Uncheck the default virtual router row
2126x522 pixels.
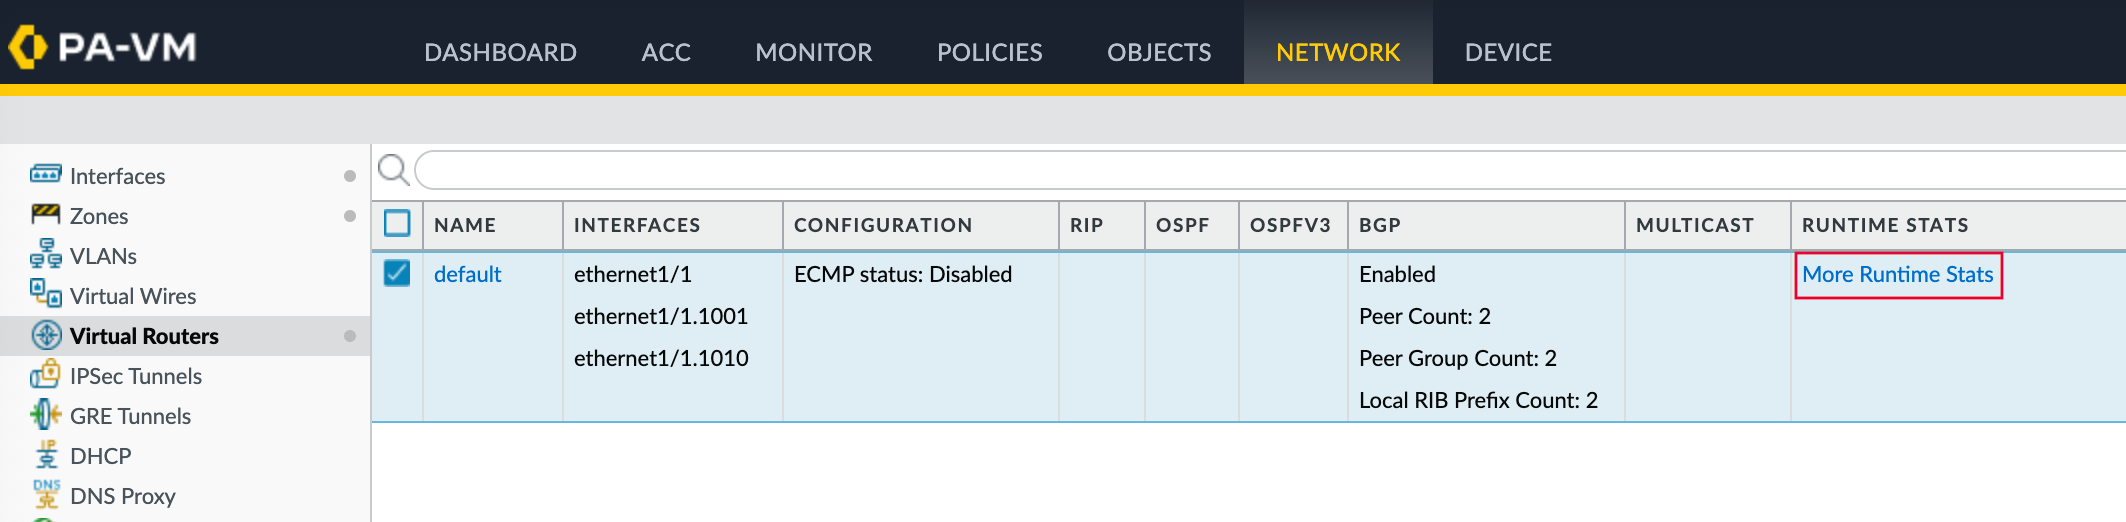point(397,273)
